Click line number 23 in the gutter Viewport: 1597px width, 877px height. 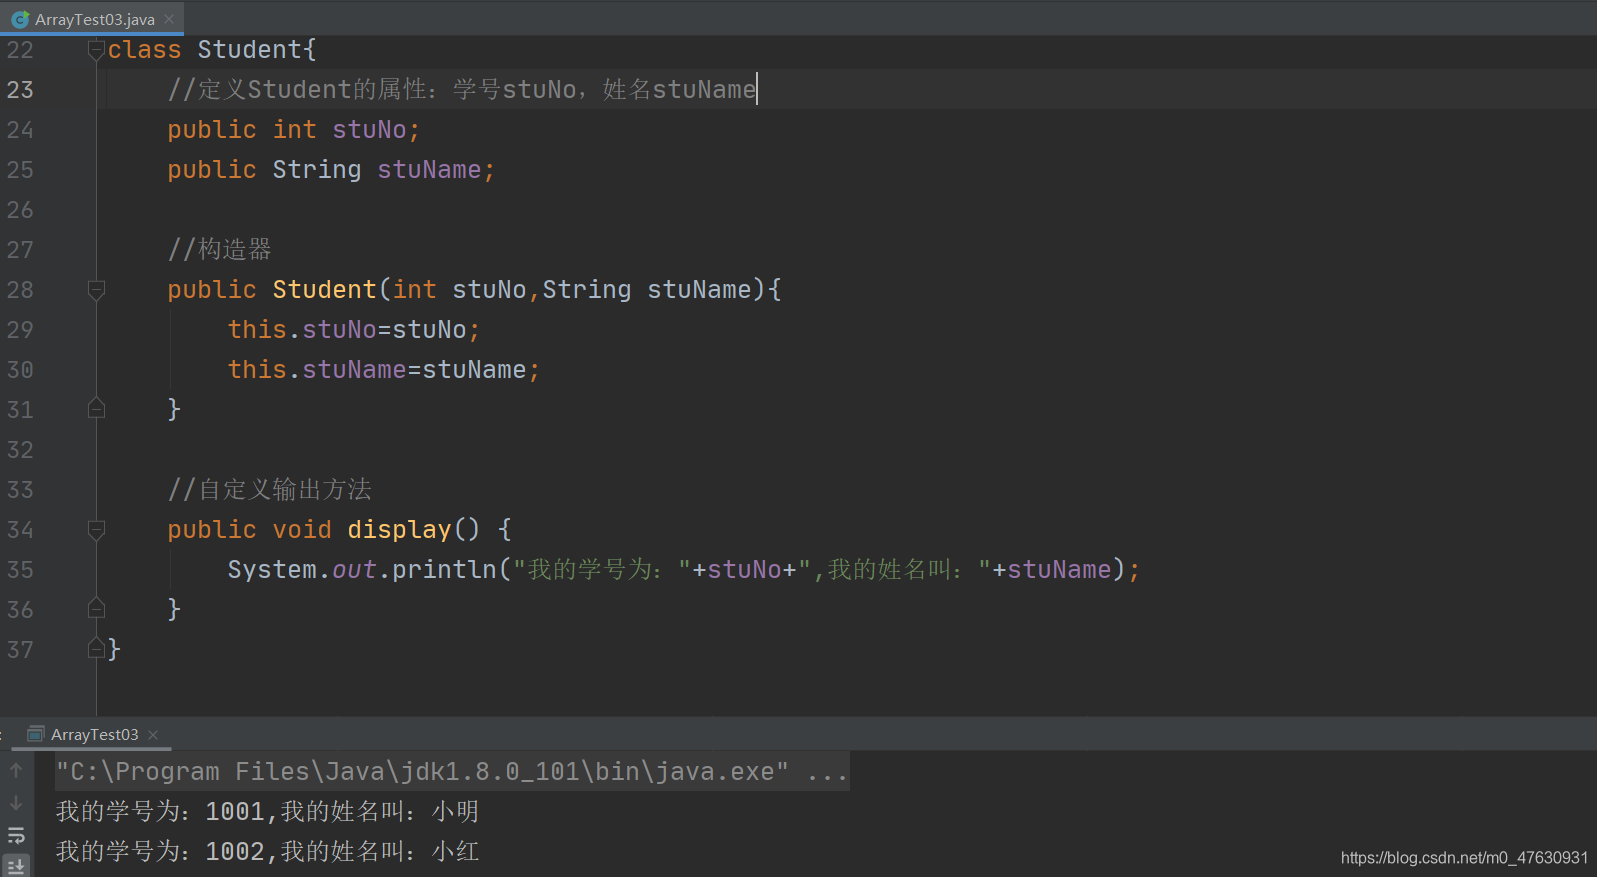coord(20,90)
